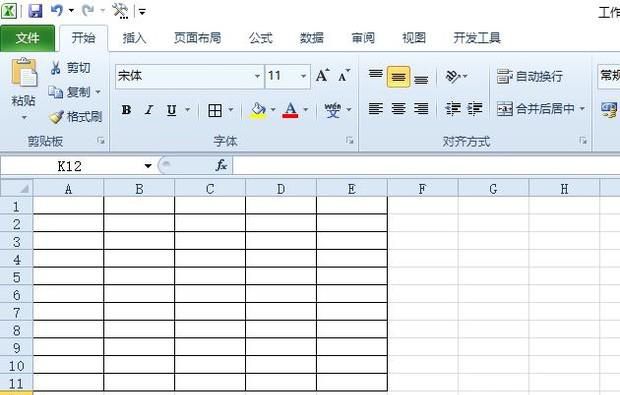Toggle center horizontal alignment
This screenshot has width=620, height=395.
tap(398, 108)
